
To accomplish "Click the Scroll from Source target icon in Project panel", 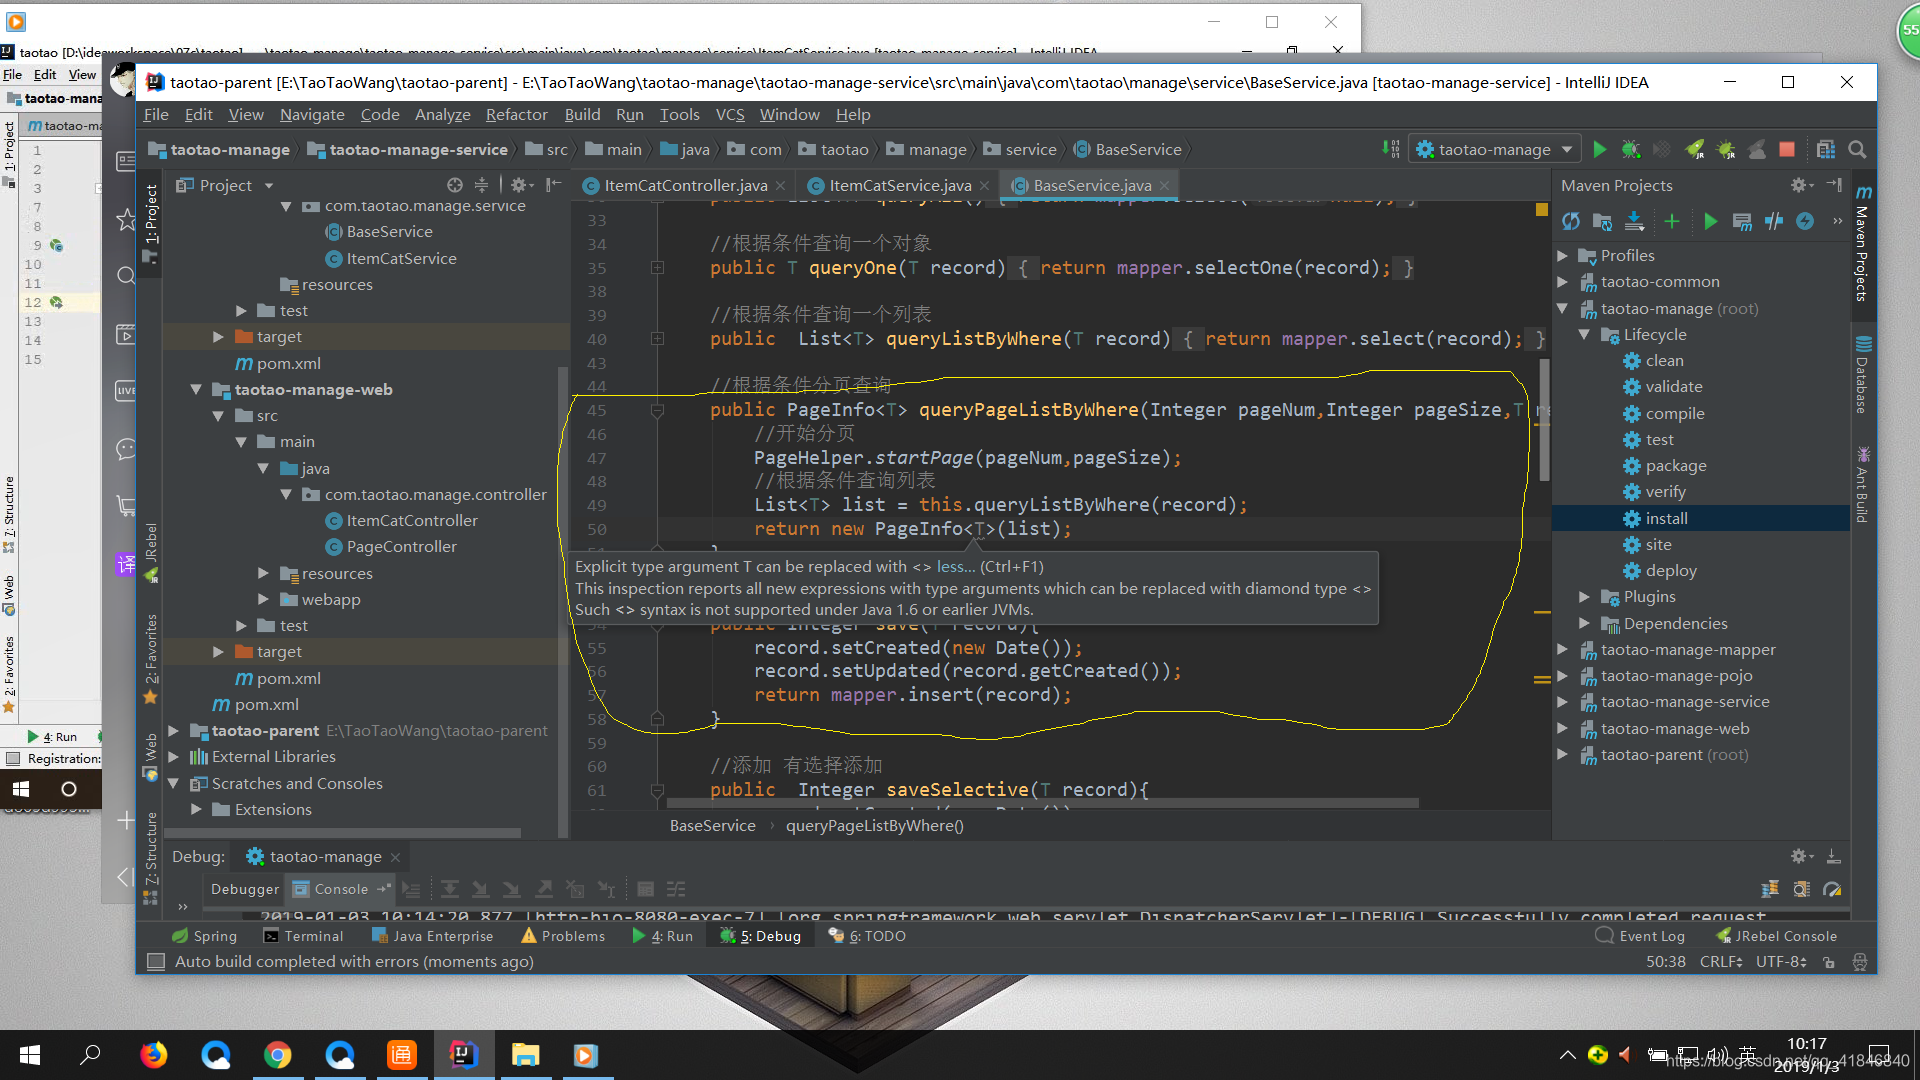I will (455, 185).
